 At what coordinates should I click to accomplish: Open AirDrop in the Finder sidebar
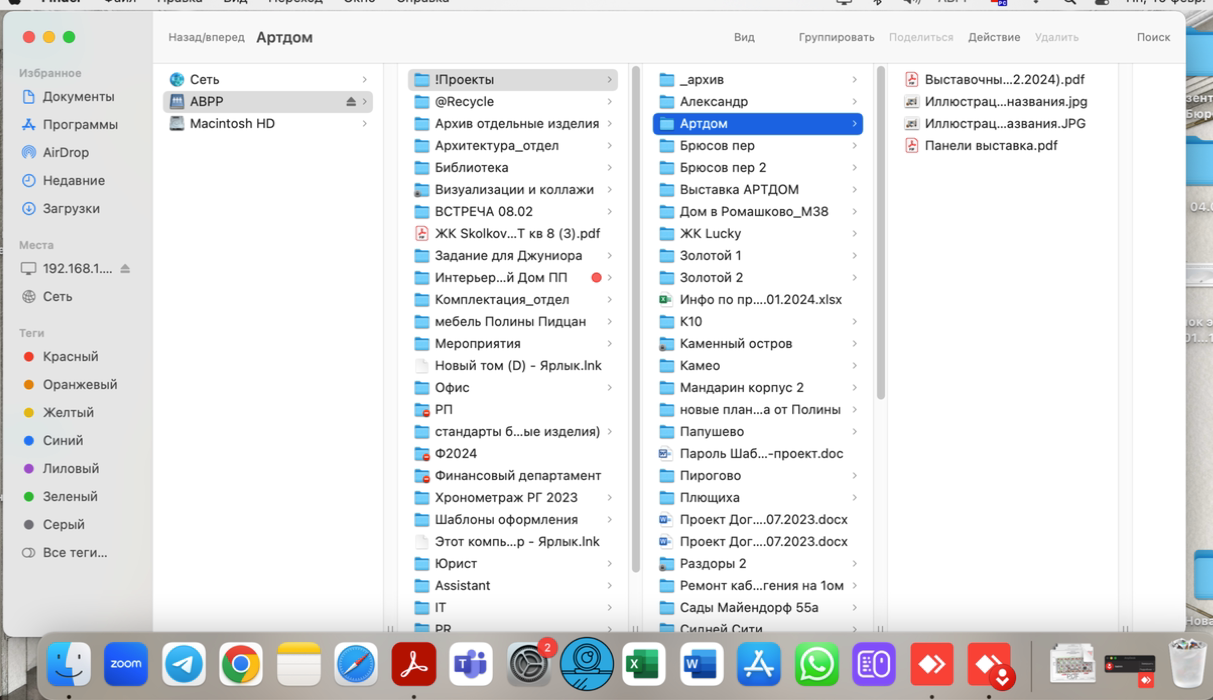[65, 153]
